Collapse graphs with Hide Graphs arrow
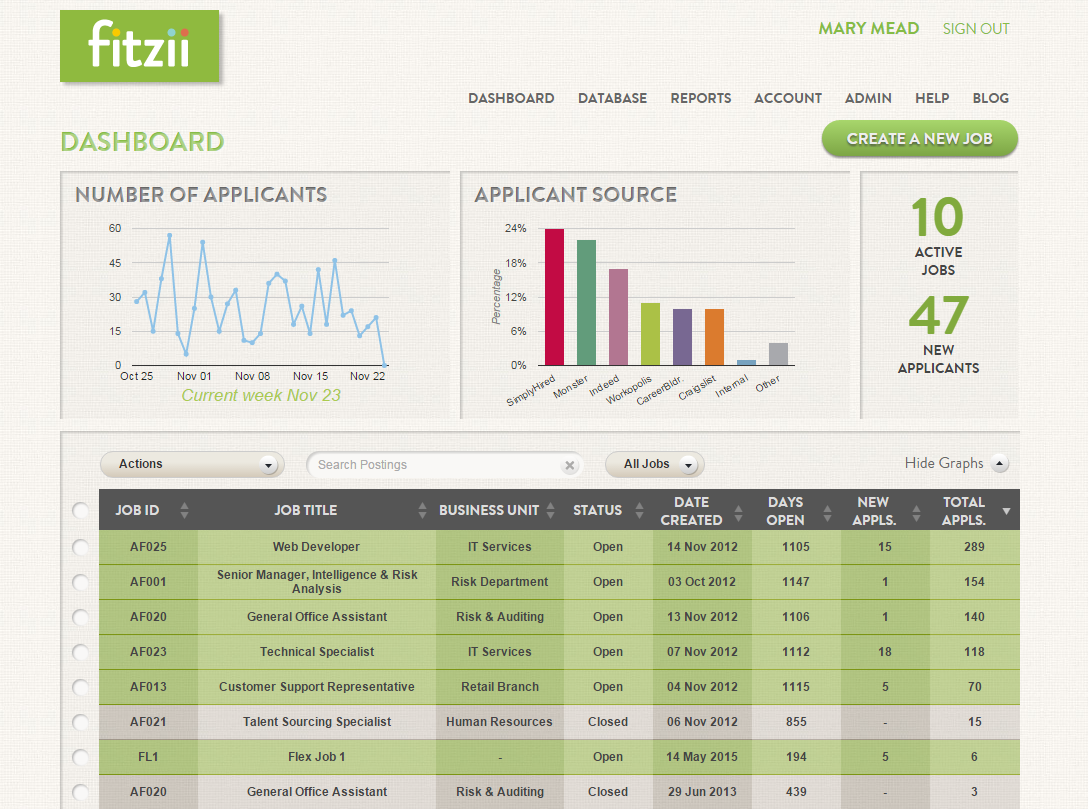Viewport: 1088px width, 809px height. 1000,463
